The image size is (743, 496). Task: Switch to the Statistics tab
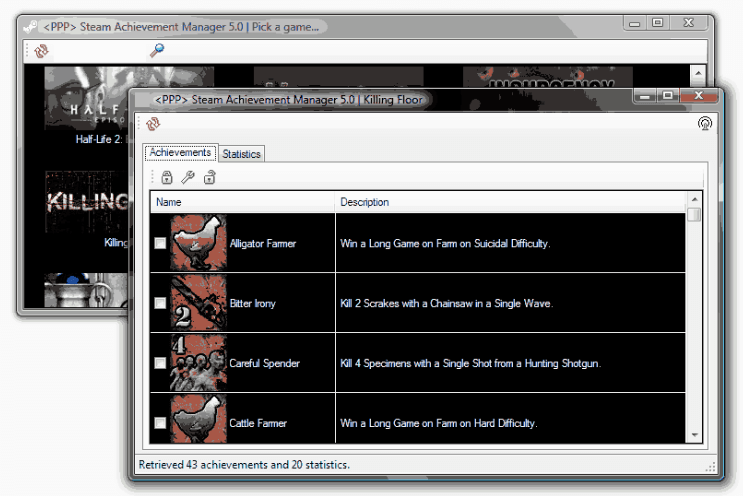242,154
